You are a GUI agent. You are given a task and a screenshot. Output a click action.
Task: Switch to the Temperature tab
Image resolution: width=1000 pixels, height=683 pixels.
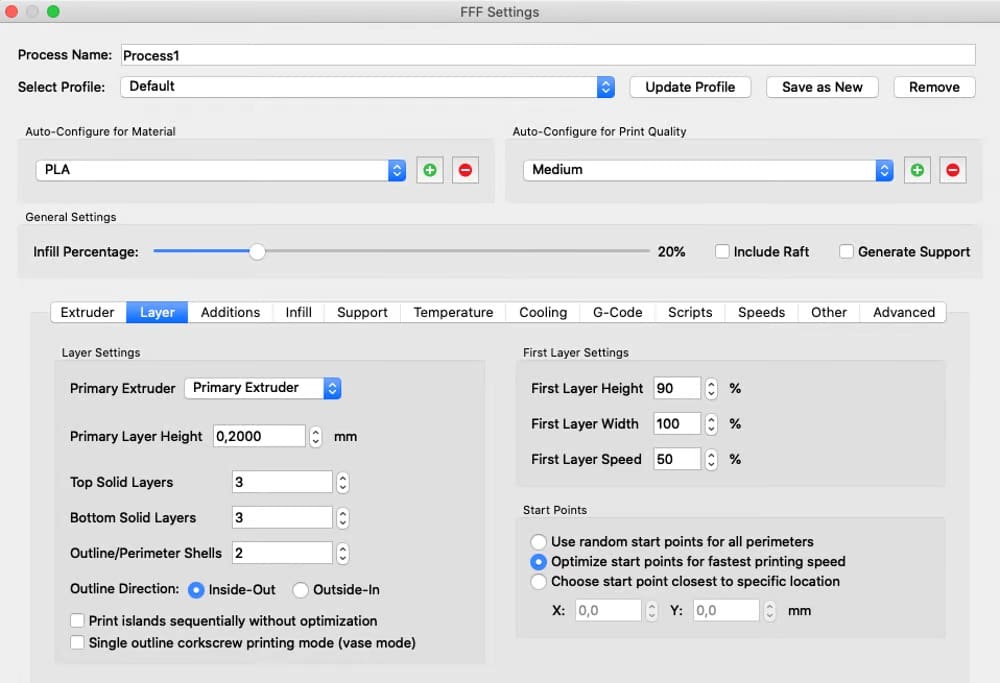(x=453, y=312)
